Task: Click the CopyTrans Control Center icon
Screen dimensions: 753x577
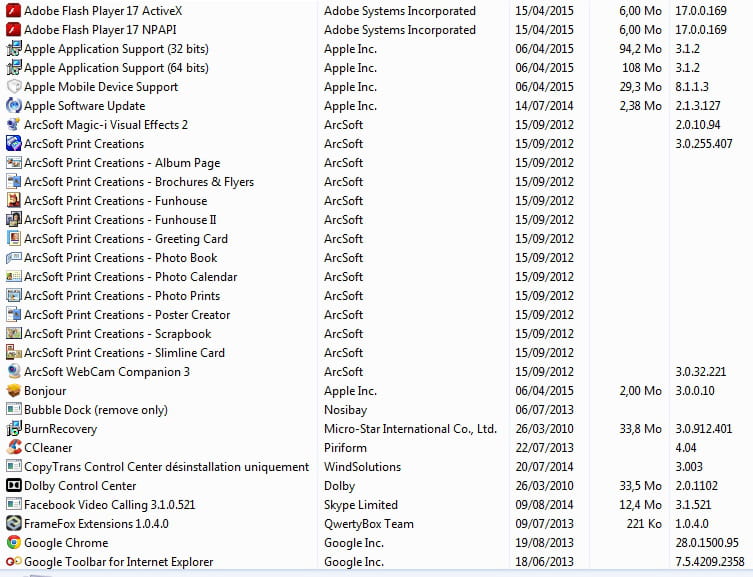Action: click(x=13, y=467)
